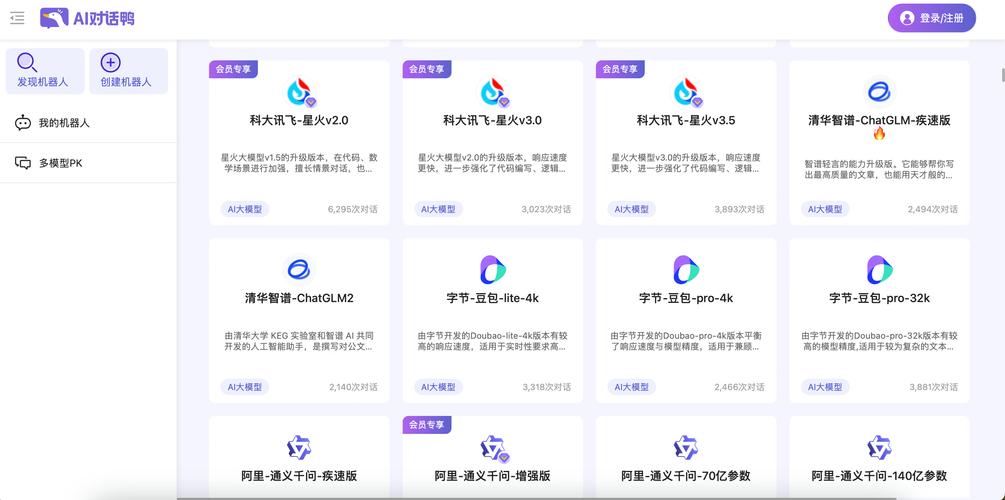Click the 发现机器人 magnifier icon
The image size is (1005, 500).
tap(26, 62)
